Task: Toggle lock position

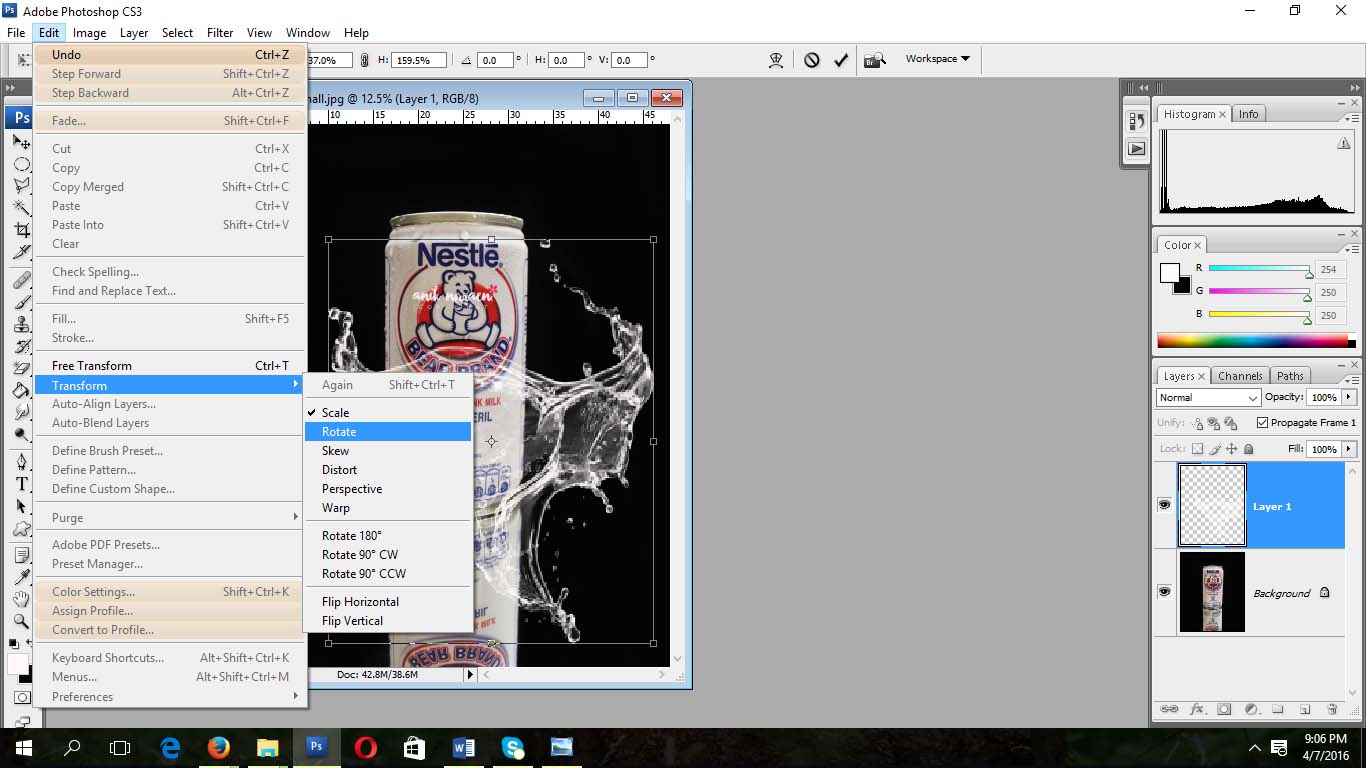Action: pos(1232,449)
